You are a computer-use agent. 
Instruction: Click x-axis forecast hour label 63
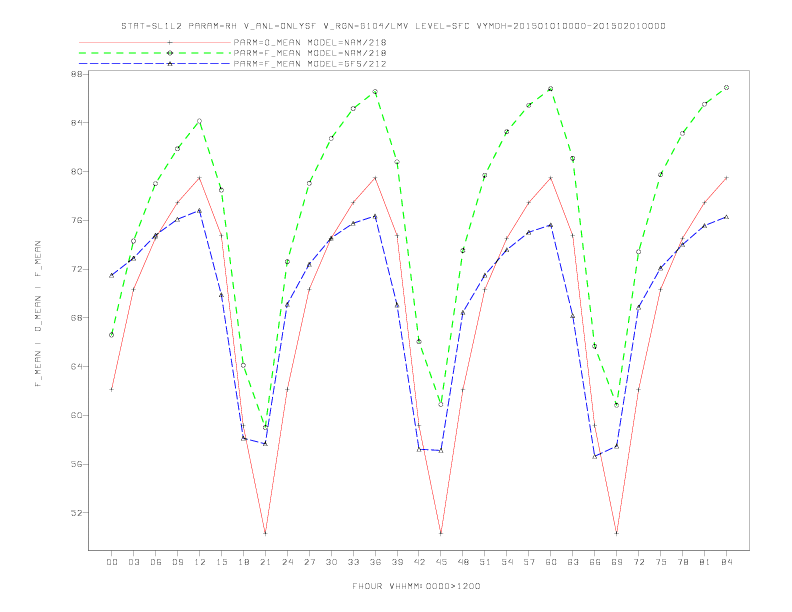[573, 562]
